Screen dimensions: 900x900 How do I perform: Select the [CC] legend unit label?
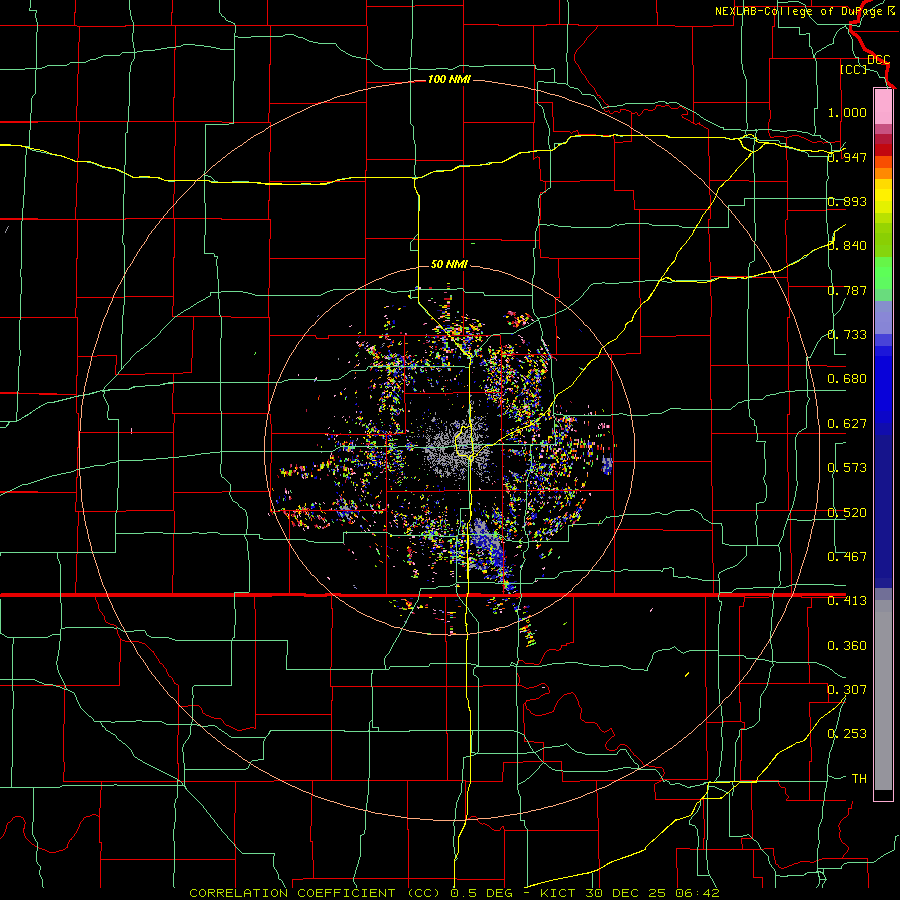(854, 69)
